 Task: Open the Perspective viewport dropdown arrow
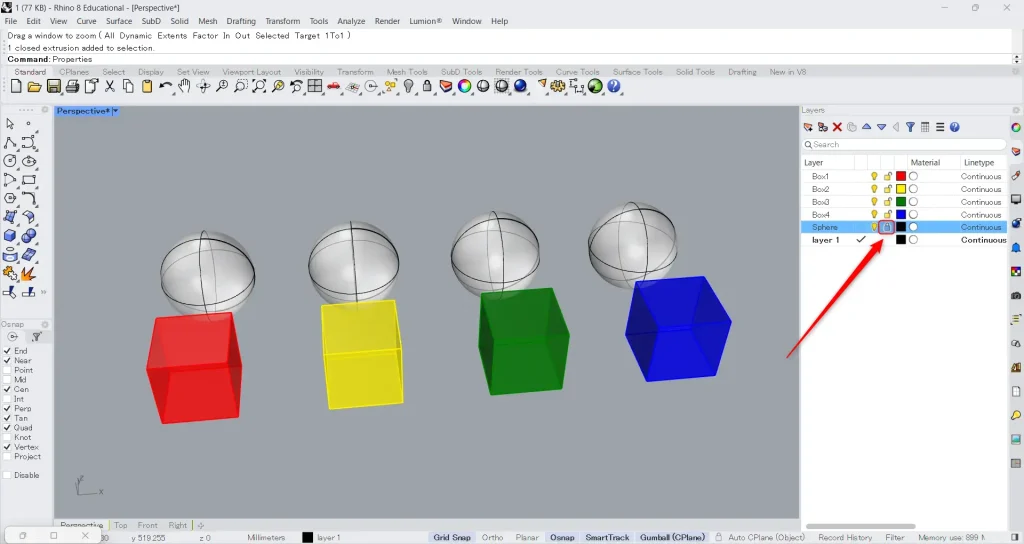click(115, 111)
